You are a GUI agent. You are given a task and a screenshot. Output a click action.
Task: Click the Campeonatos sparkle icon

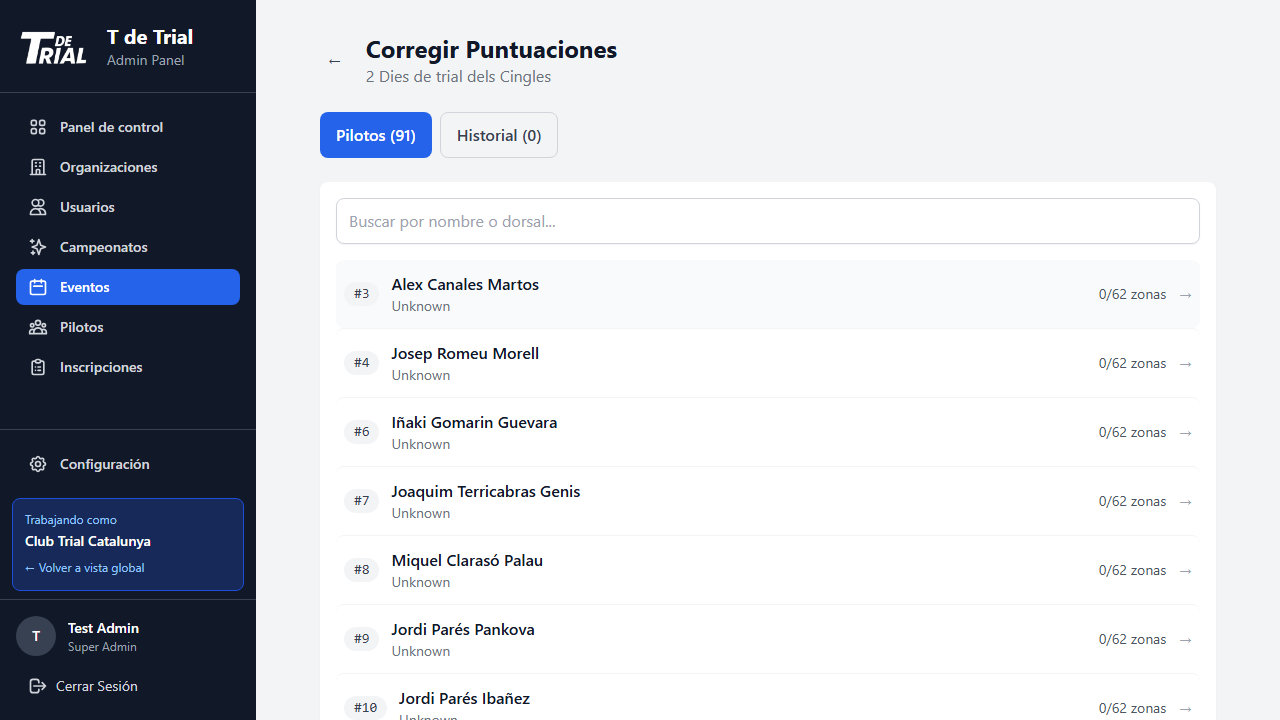click(38, 247)
